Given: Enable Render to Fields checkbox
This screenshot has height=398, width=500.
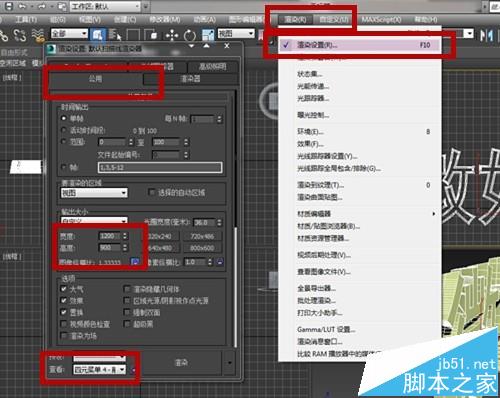Looking at the screenshot, I should [x=64, y=335].
